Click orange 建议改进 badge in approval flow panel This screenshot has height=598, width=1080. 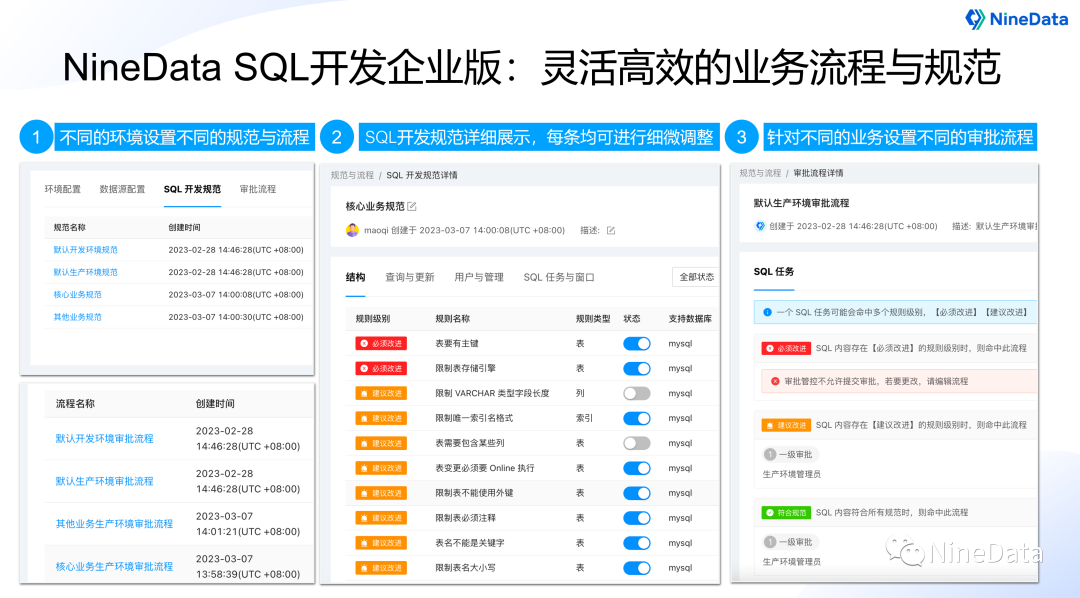[786, 425]
